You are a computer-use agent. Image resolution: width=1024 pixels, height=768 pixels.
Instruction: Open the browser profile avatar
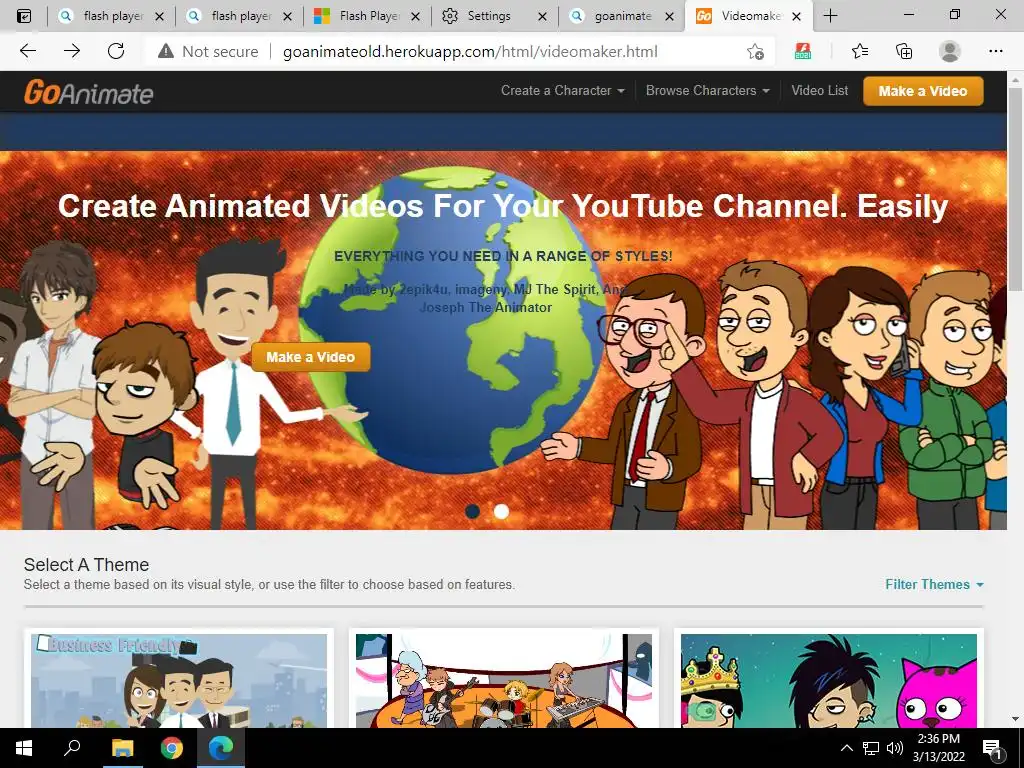950,51
